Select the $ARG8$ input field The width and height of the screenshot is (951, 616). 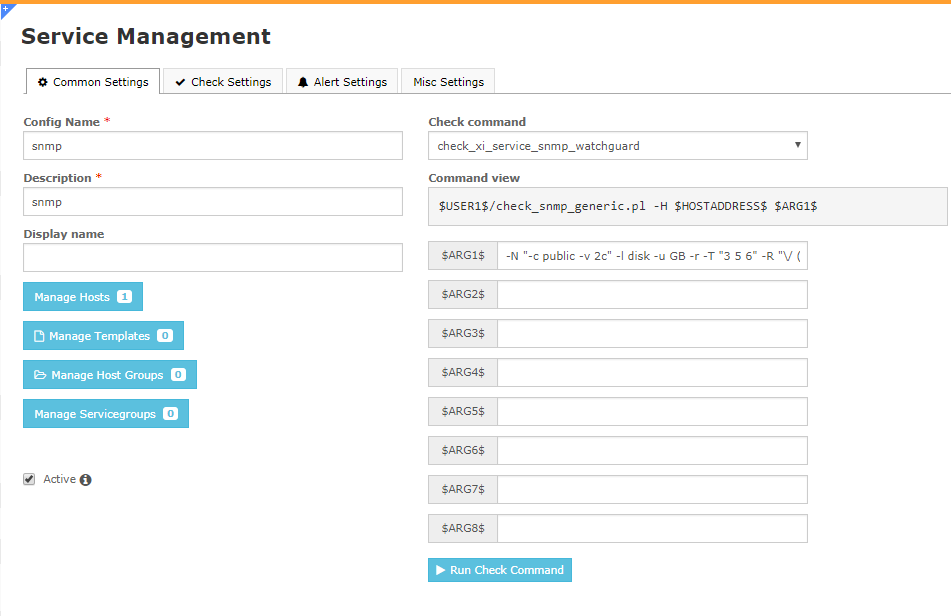tap(651, 529)
